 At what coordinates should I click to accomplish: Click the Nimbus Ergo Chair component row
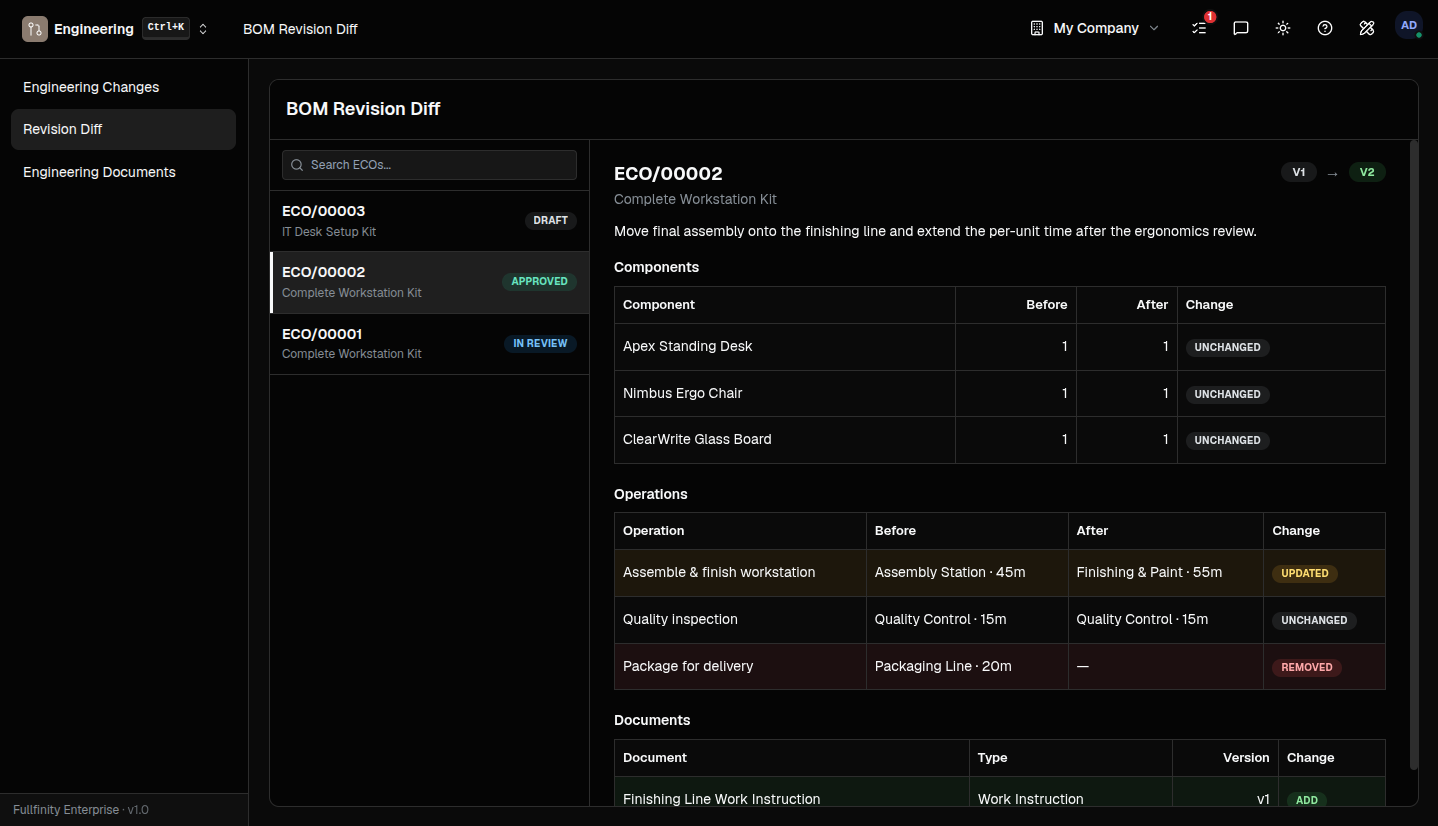(x=1000, y=394)
